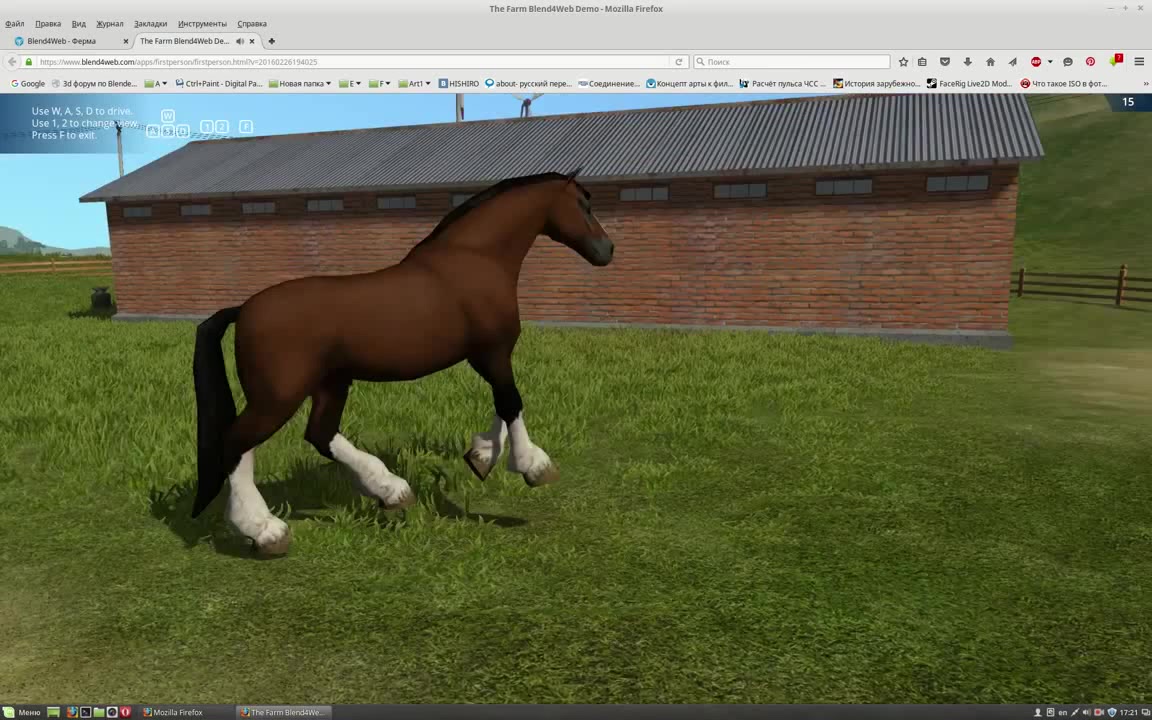
Task: Click the Pinterest toolbar icon
Action: click(x=1090, y=62)
